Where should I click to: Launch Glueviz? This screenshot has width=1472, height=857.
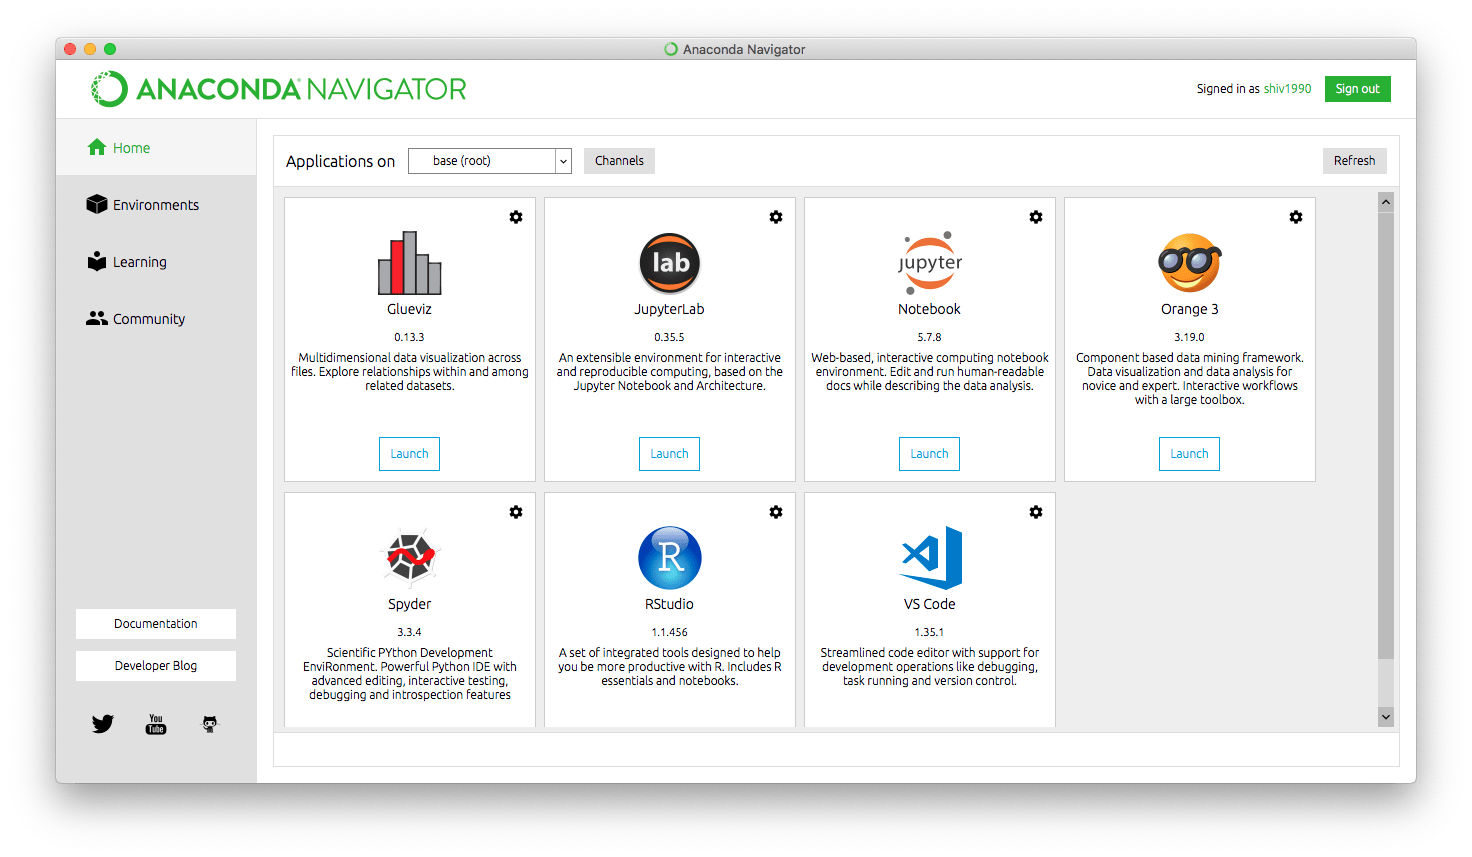tap(409, 454)
